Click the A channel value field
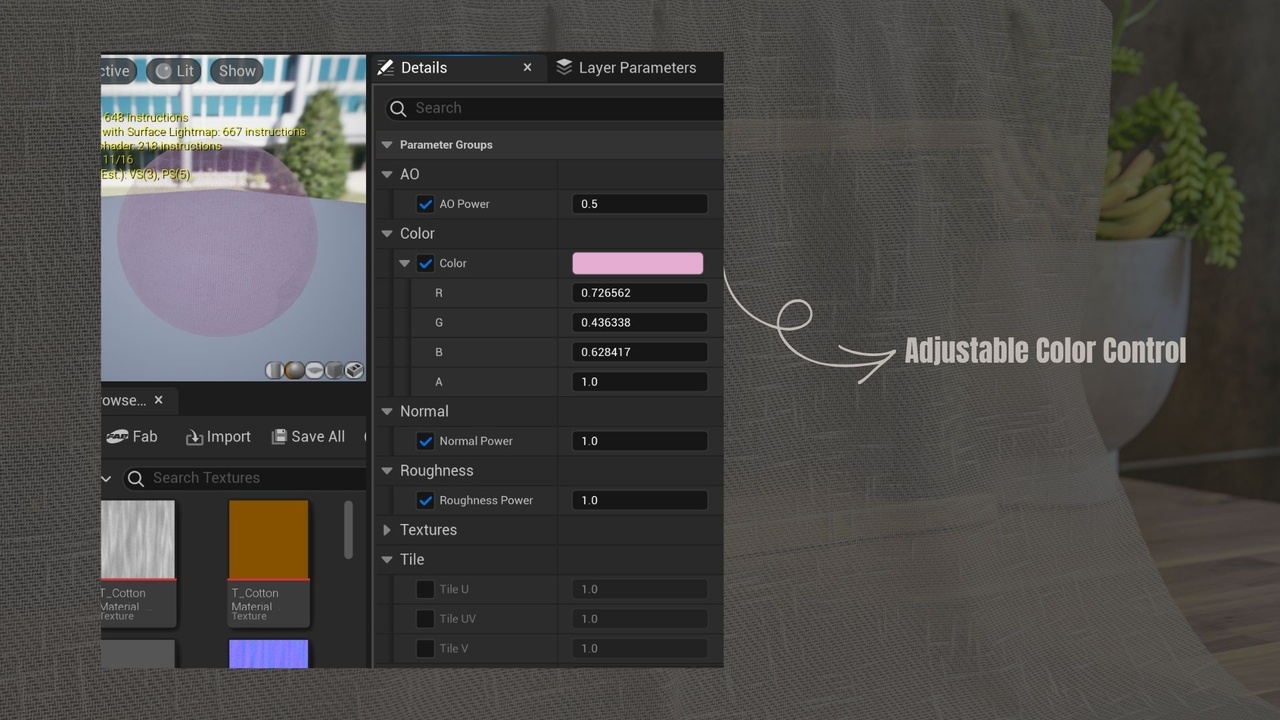 640,382
